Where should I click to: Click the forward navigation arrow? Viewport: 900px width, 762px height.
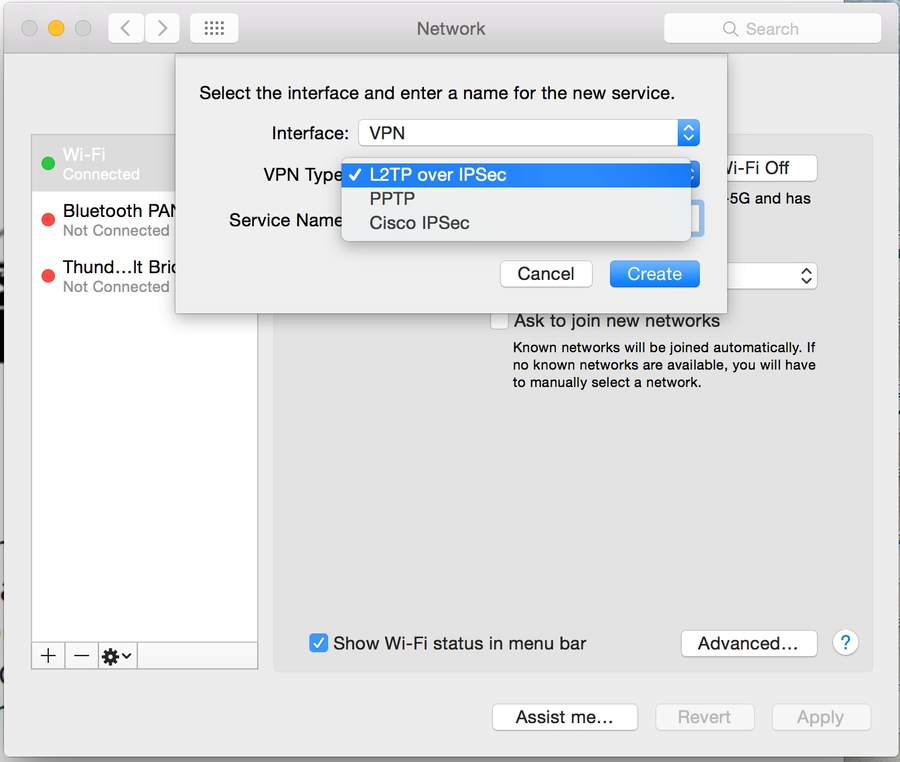162,28
